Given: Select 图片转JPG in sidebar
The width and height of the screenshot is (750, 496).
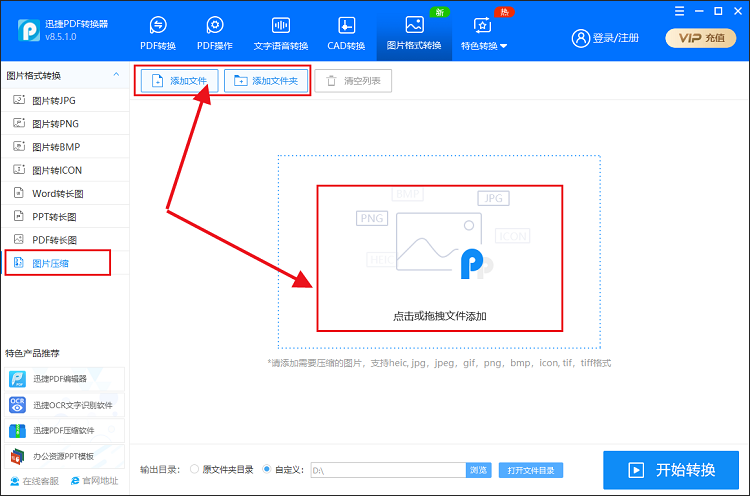Looking at the screenshot, I should (66, 100).
